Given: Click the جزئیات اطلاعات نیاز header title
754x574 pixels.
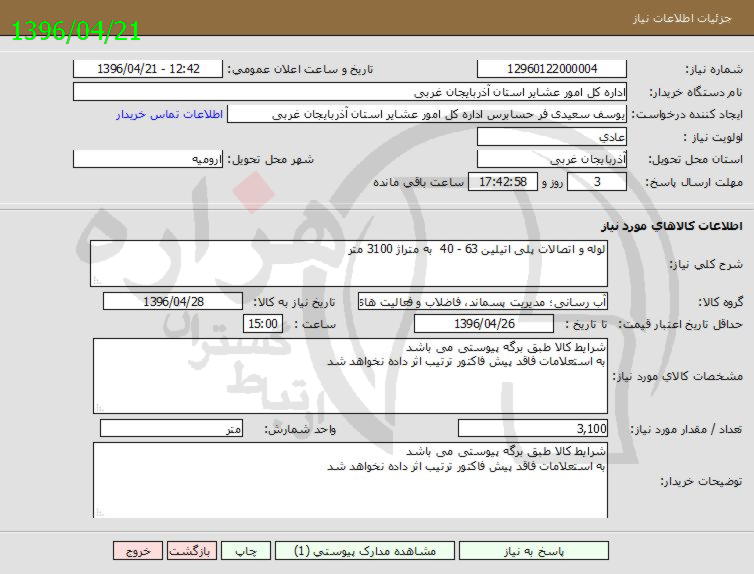Looking at the screenshot, I should coord(682,18).
